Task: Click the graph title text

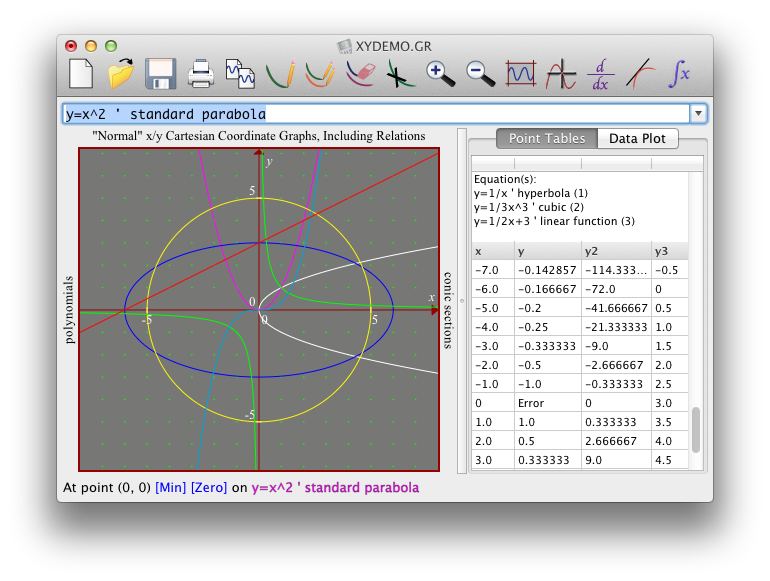Action: click(259, 136)
